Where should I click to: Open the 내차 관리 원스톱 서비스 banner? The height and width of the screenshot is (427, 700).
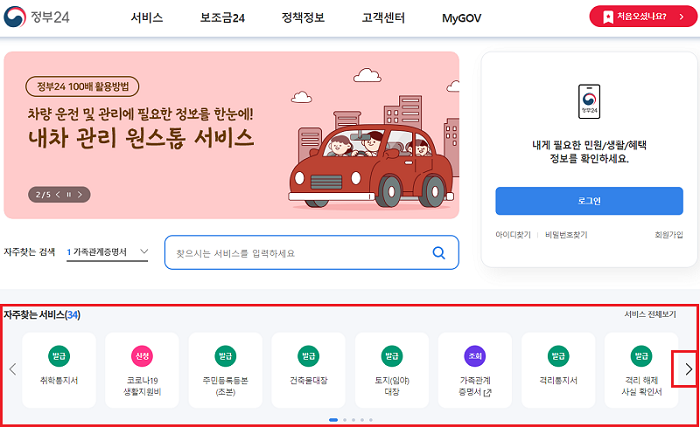(231, 135)
